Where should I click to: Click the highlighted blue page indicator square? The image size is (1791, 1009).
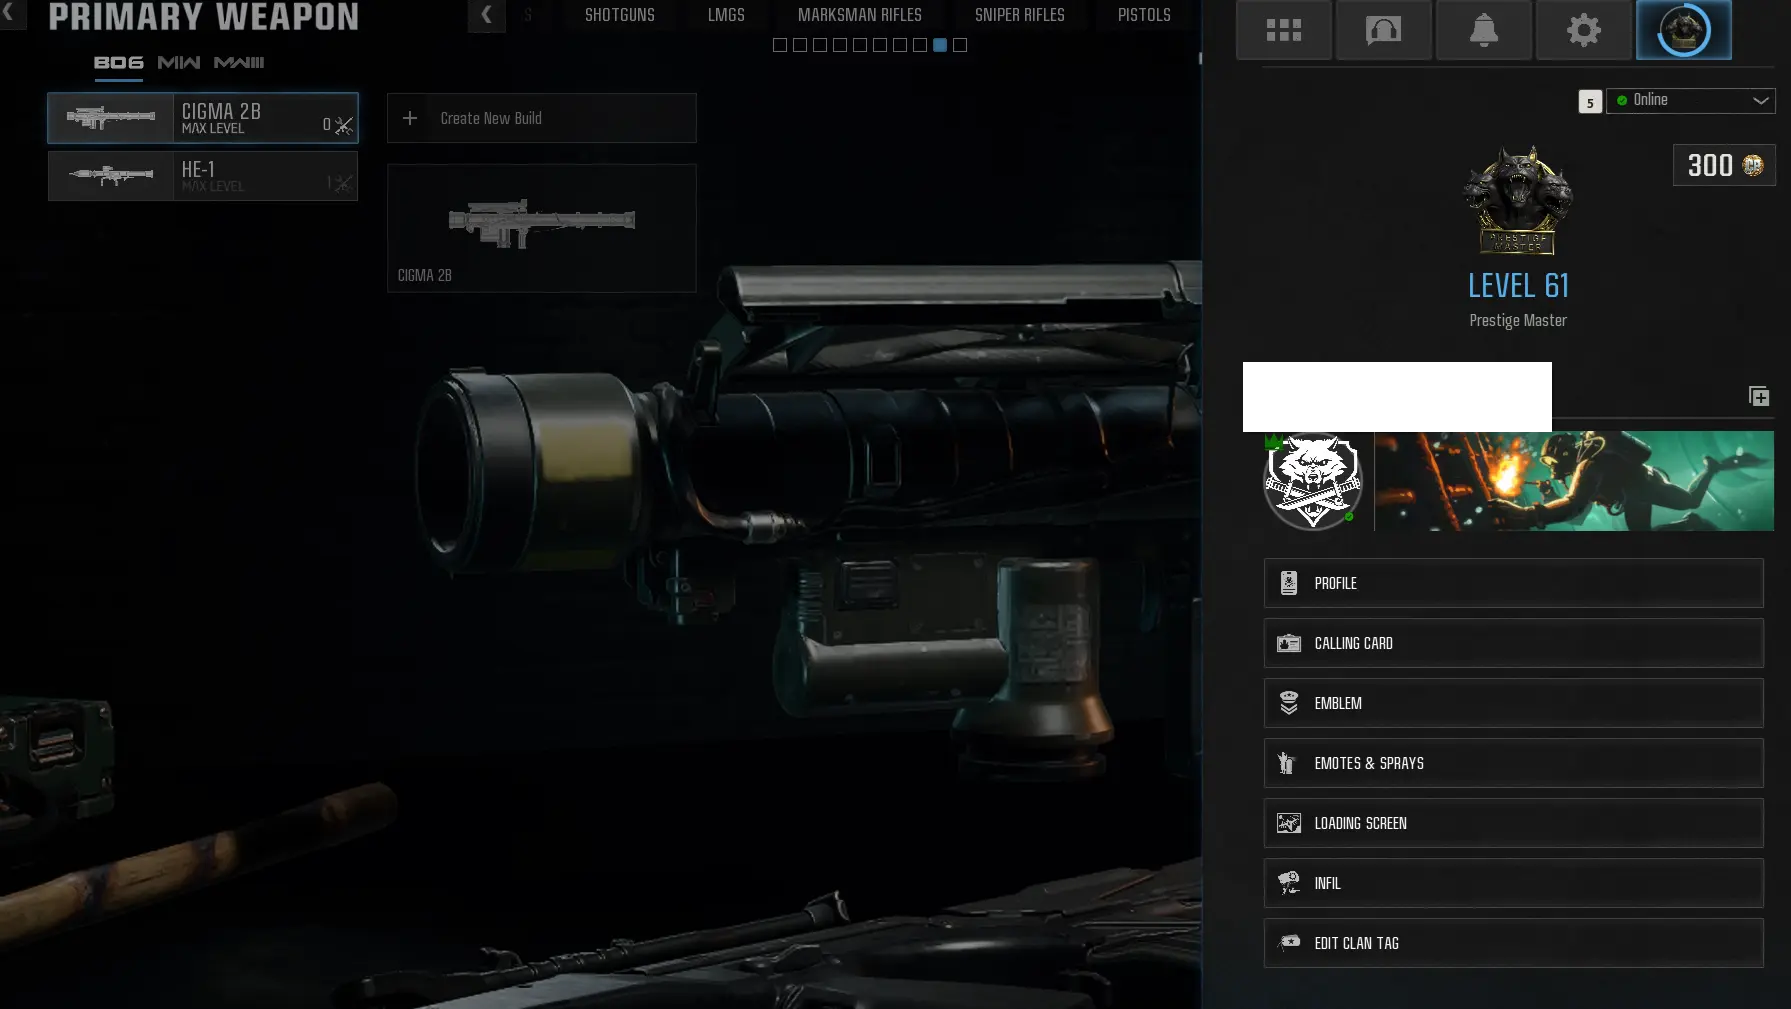940,45
